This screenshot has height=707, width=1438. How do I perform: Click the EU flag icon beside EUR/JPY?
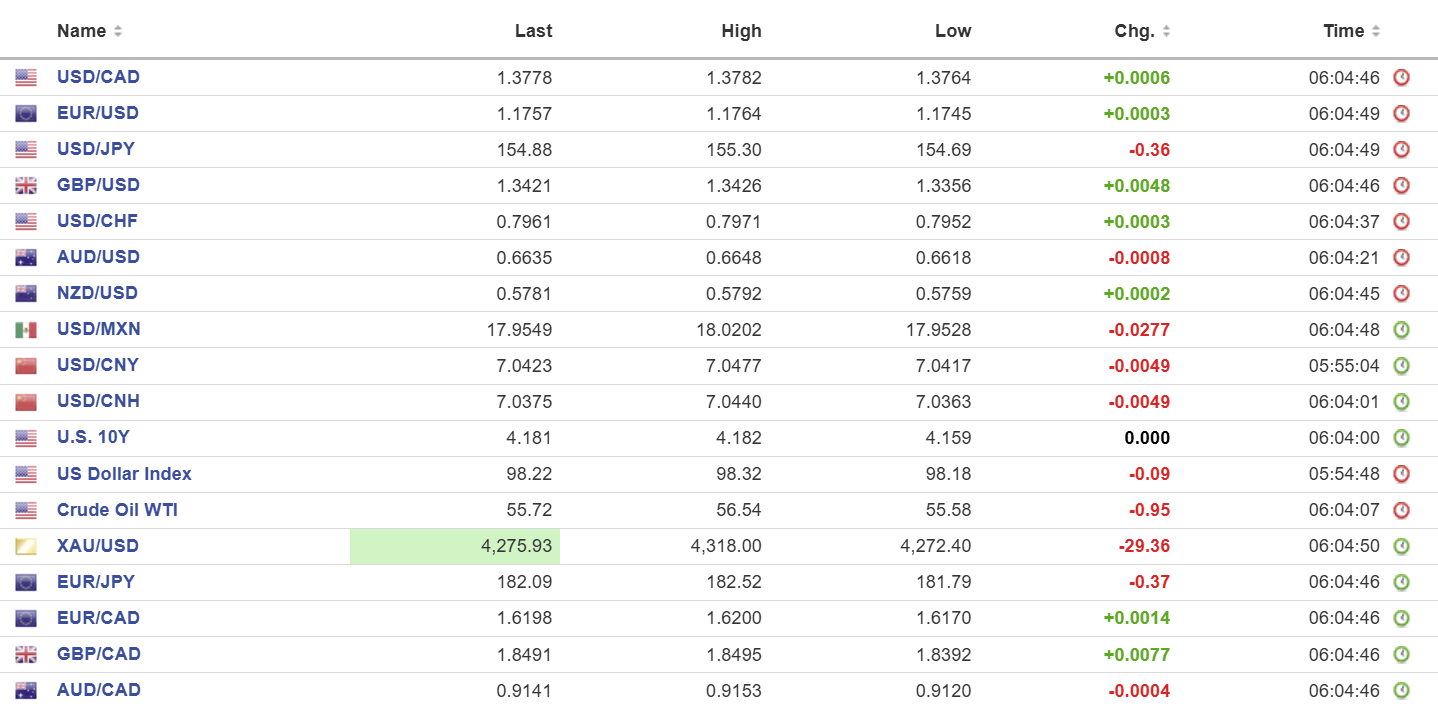tap(26, 582)
